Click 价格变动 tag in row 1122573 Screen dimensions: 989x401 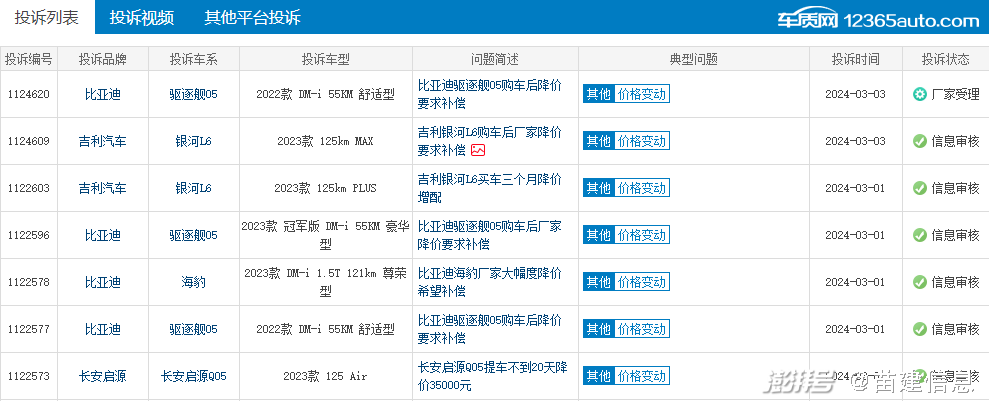click(x=641, y=376)
